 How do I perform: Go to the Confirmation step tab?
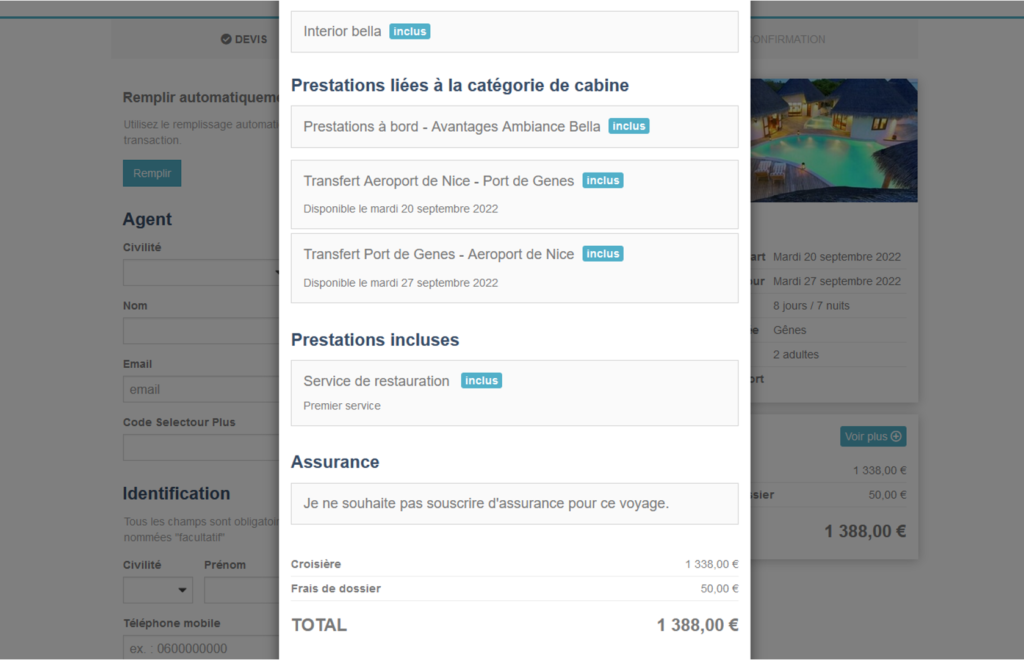788,39
